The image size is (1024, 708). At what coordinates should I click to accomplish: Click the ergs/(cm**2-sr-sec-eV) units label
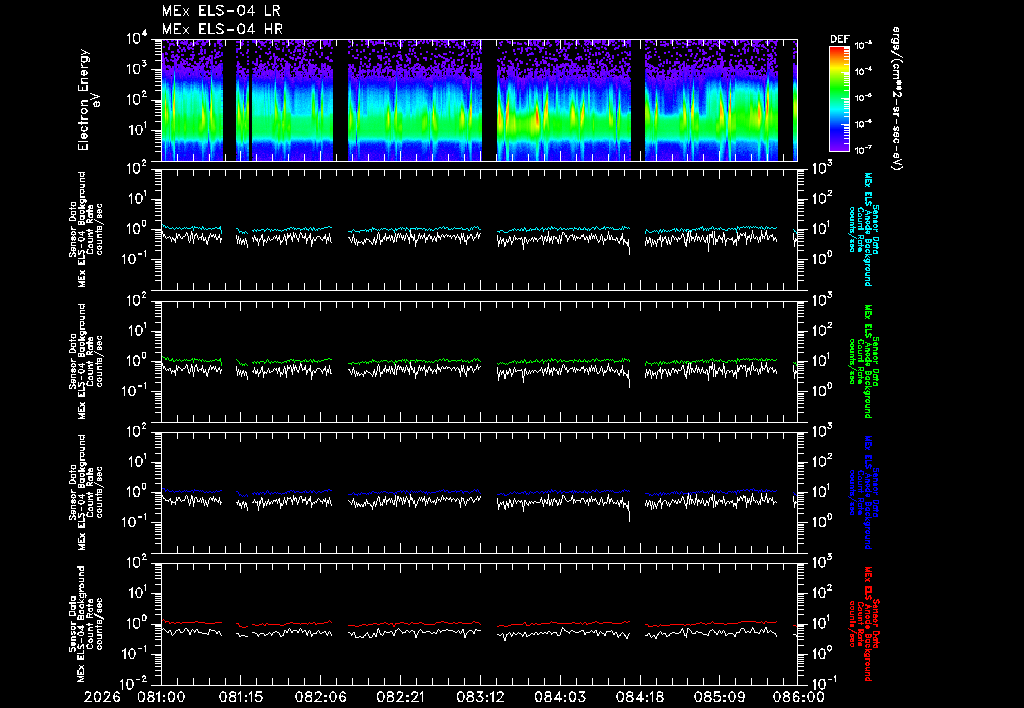[897, 99]
